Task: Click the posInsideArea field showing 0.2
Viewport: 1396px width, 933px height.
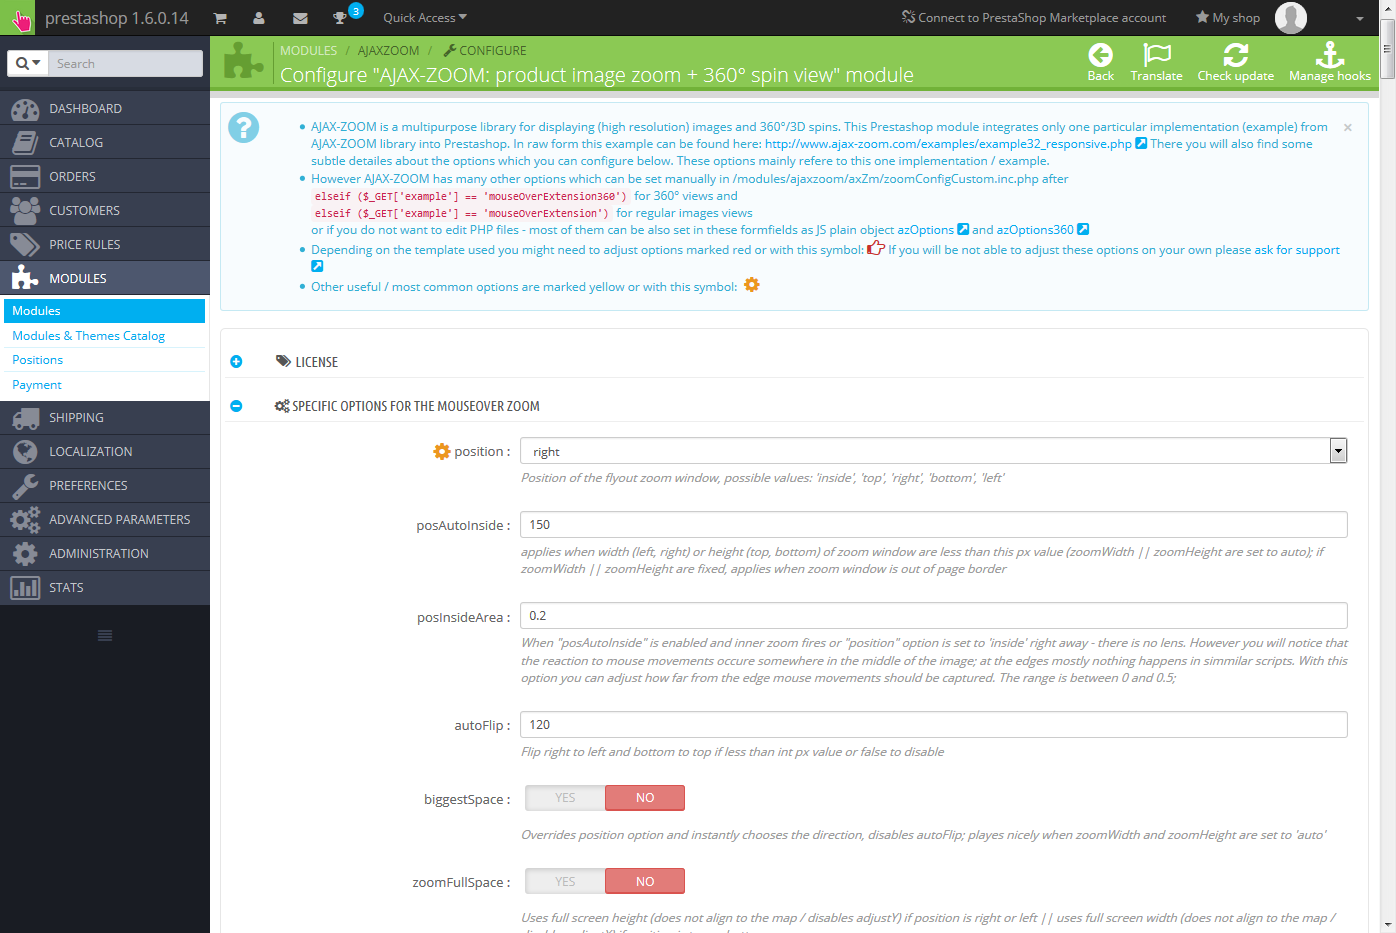Action: 933,615
